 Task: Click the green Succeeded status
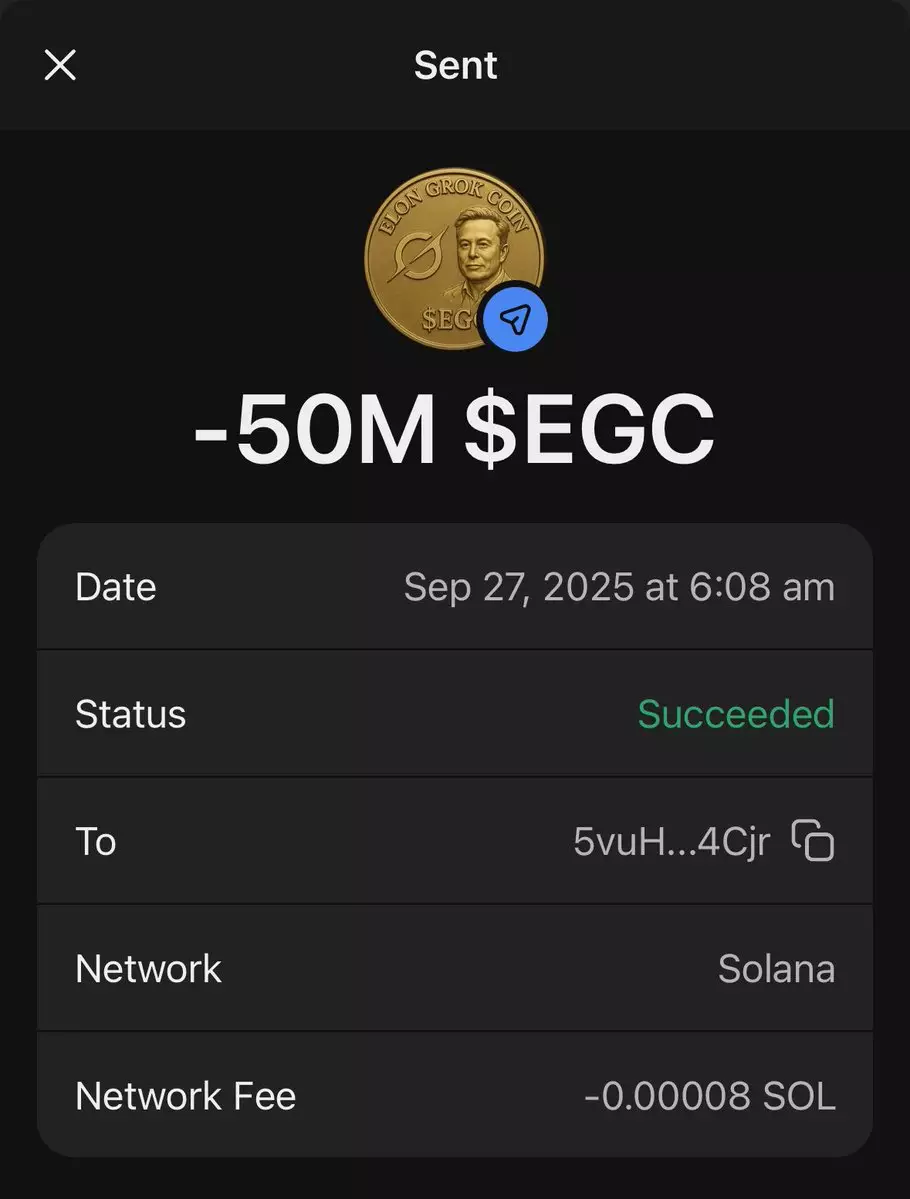735,714
